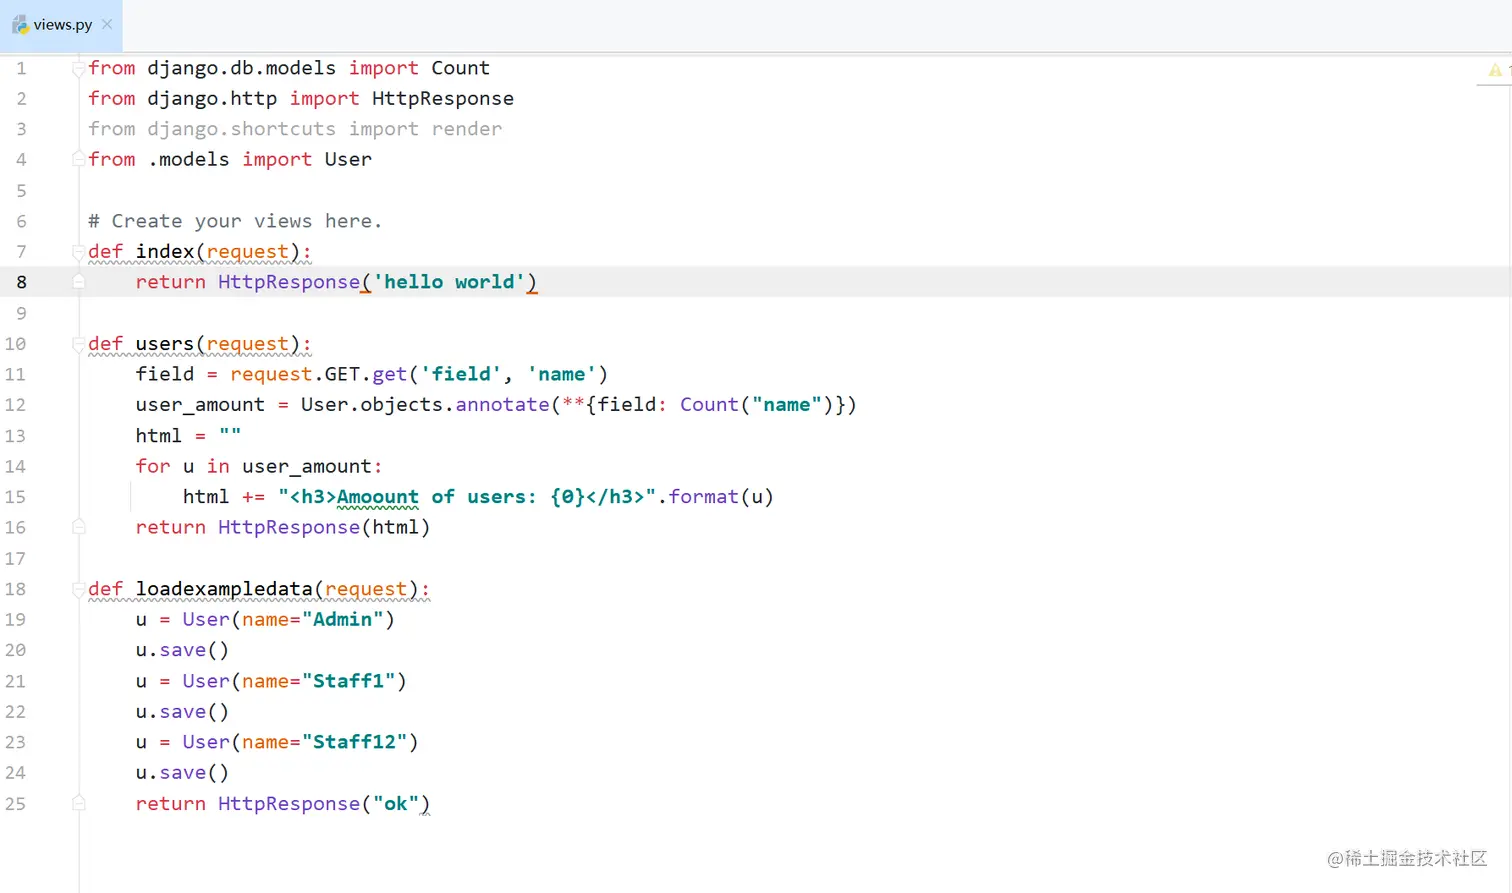The height and width of the screenshot is (893, 1512).
Task: Click fold end marker at line 8
Action: point(78,283)
